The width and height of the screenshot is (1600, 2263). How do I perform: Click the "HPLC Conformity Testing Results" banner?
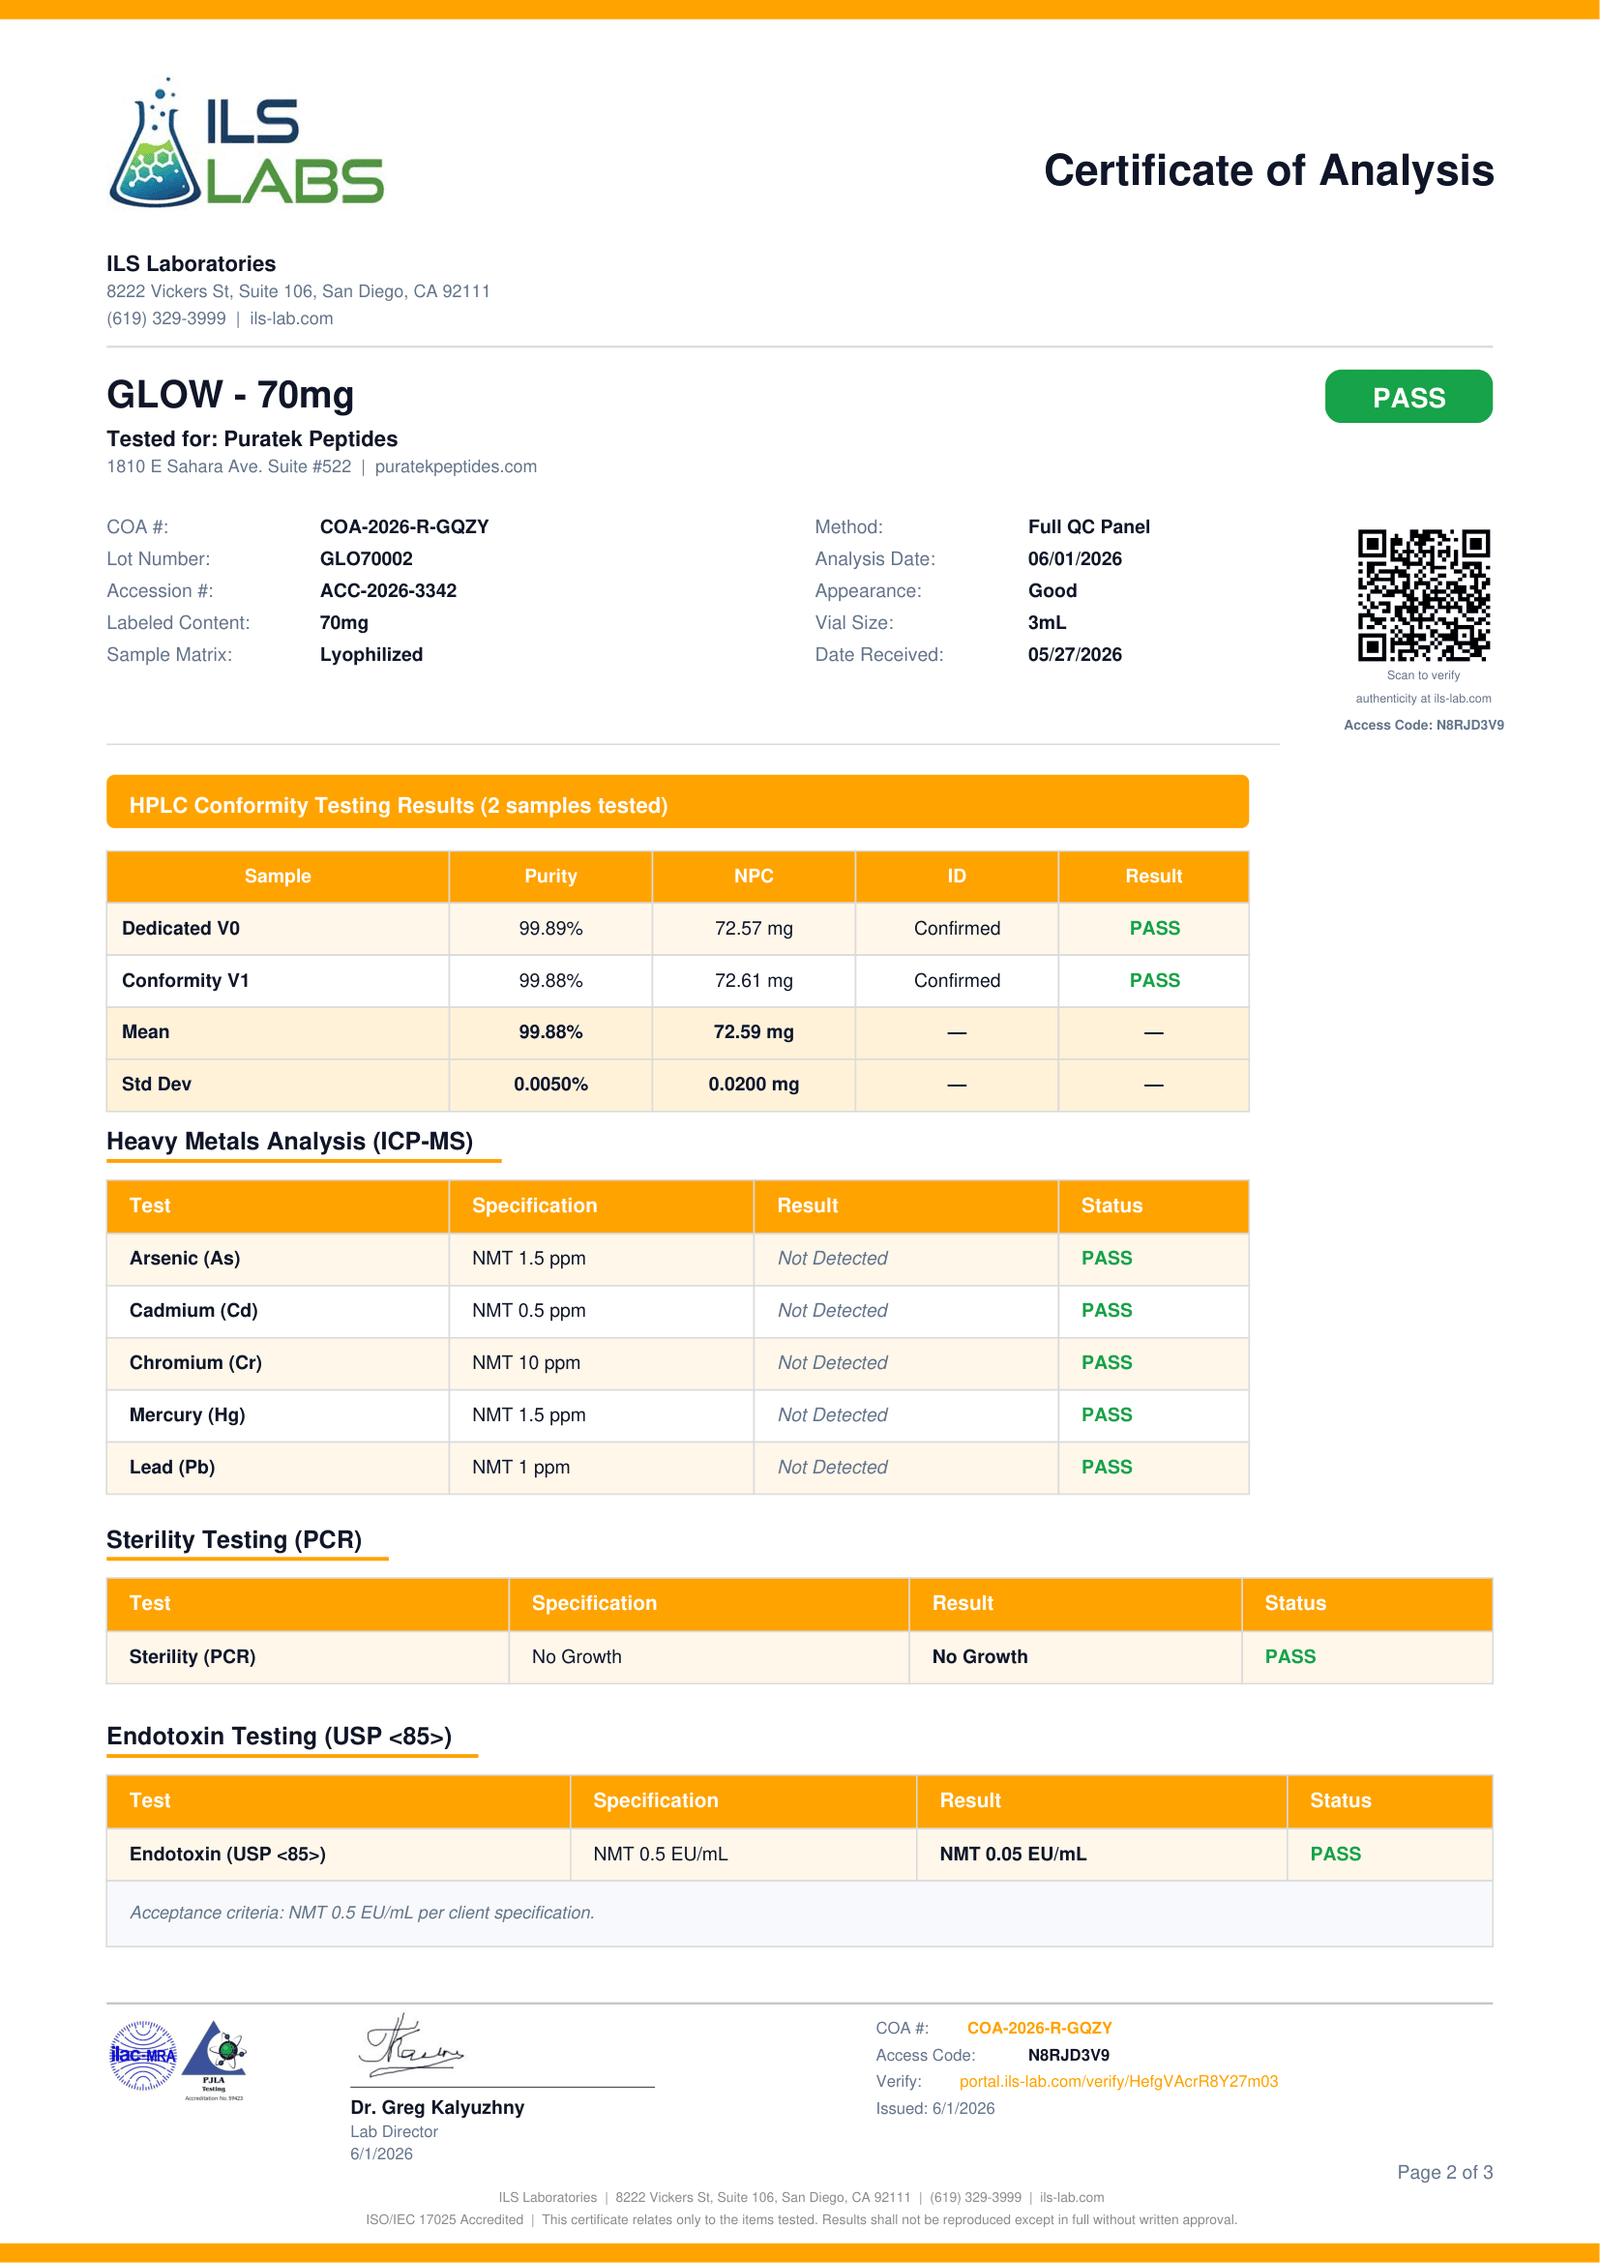pos(677,802)
